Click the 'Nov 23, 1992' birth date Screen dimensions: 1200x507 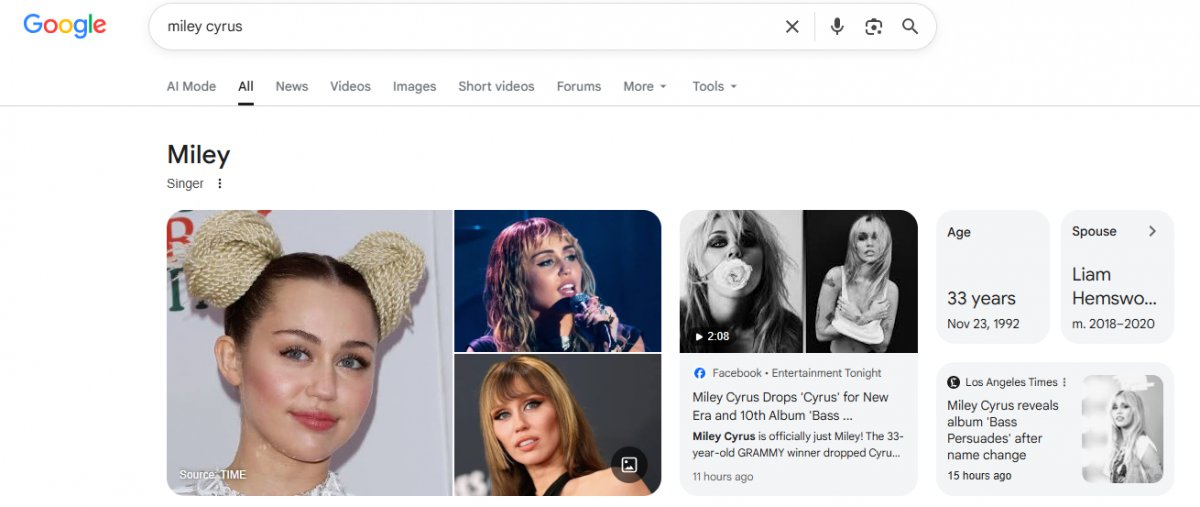[x=982, y=324]
